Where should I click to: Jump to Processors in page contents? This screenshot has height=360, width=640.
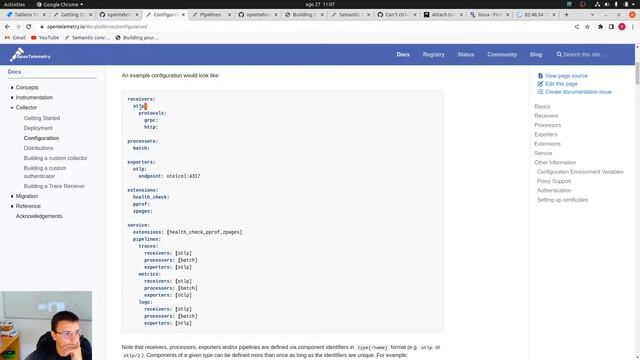(x=548, y=125)
